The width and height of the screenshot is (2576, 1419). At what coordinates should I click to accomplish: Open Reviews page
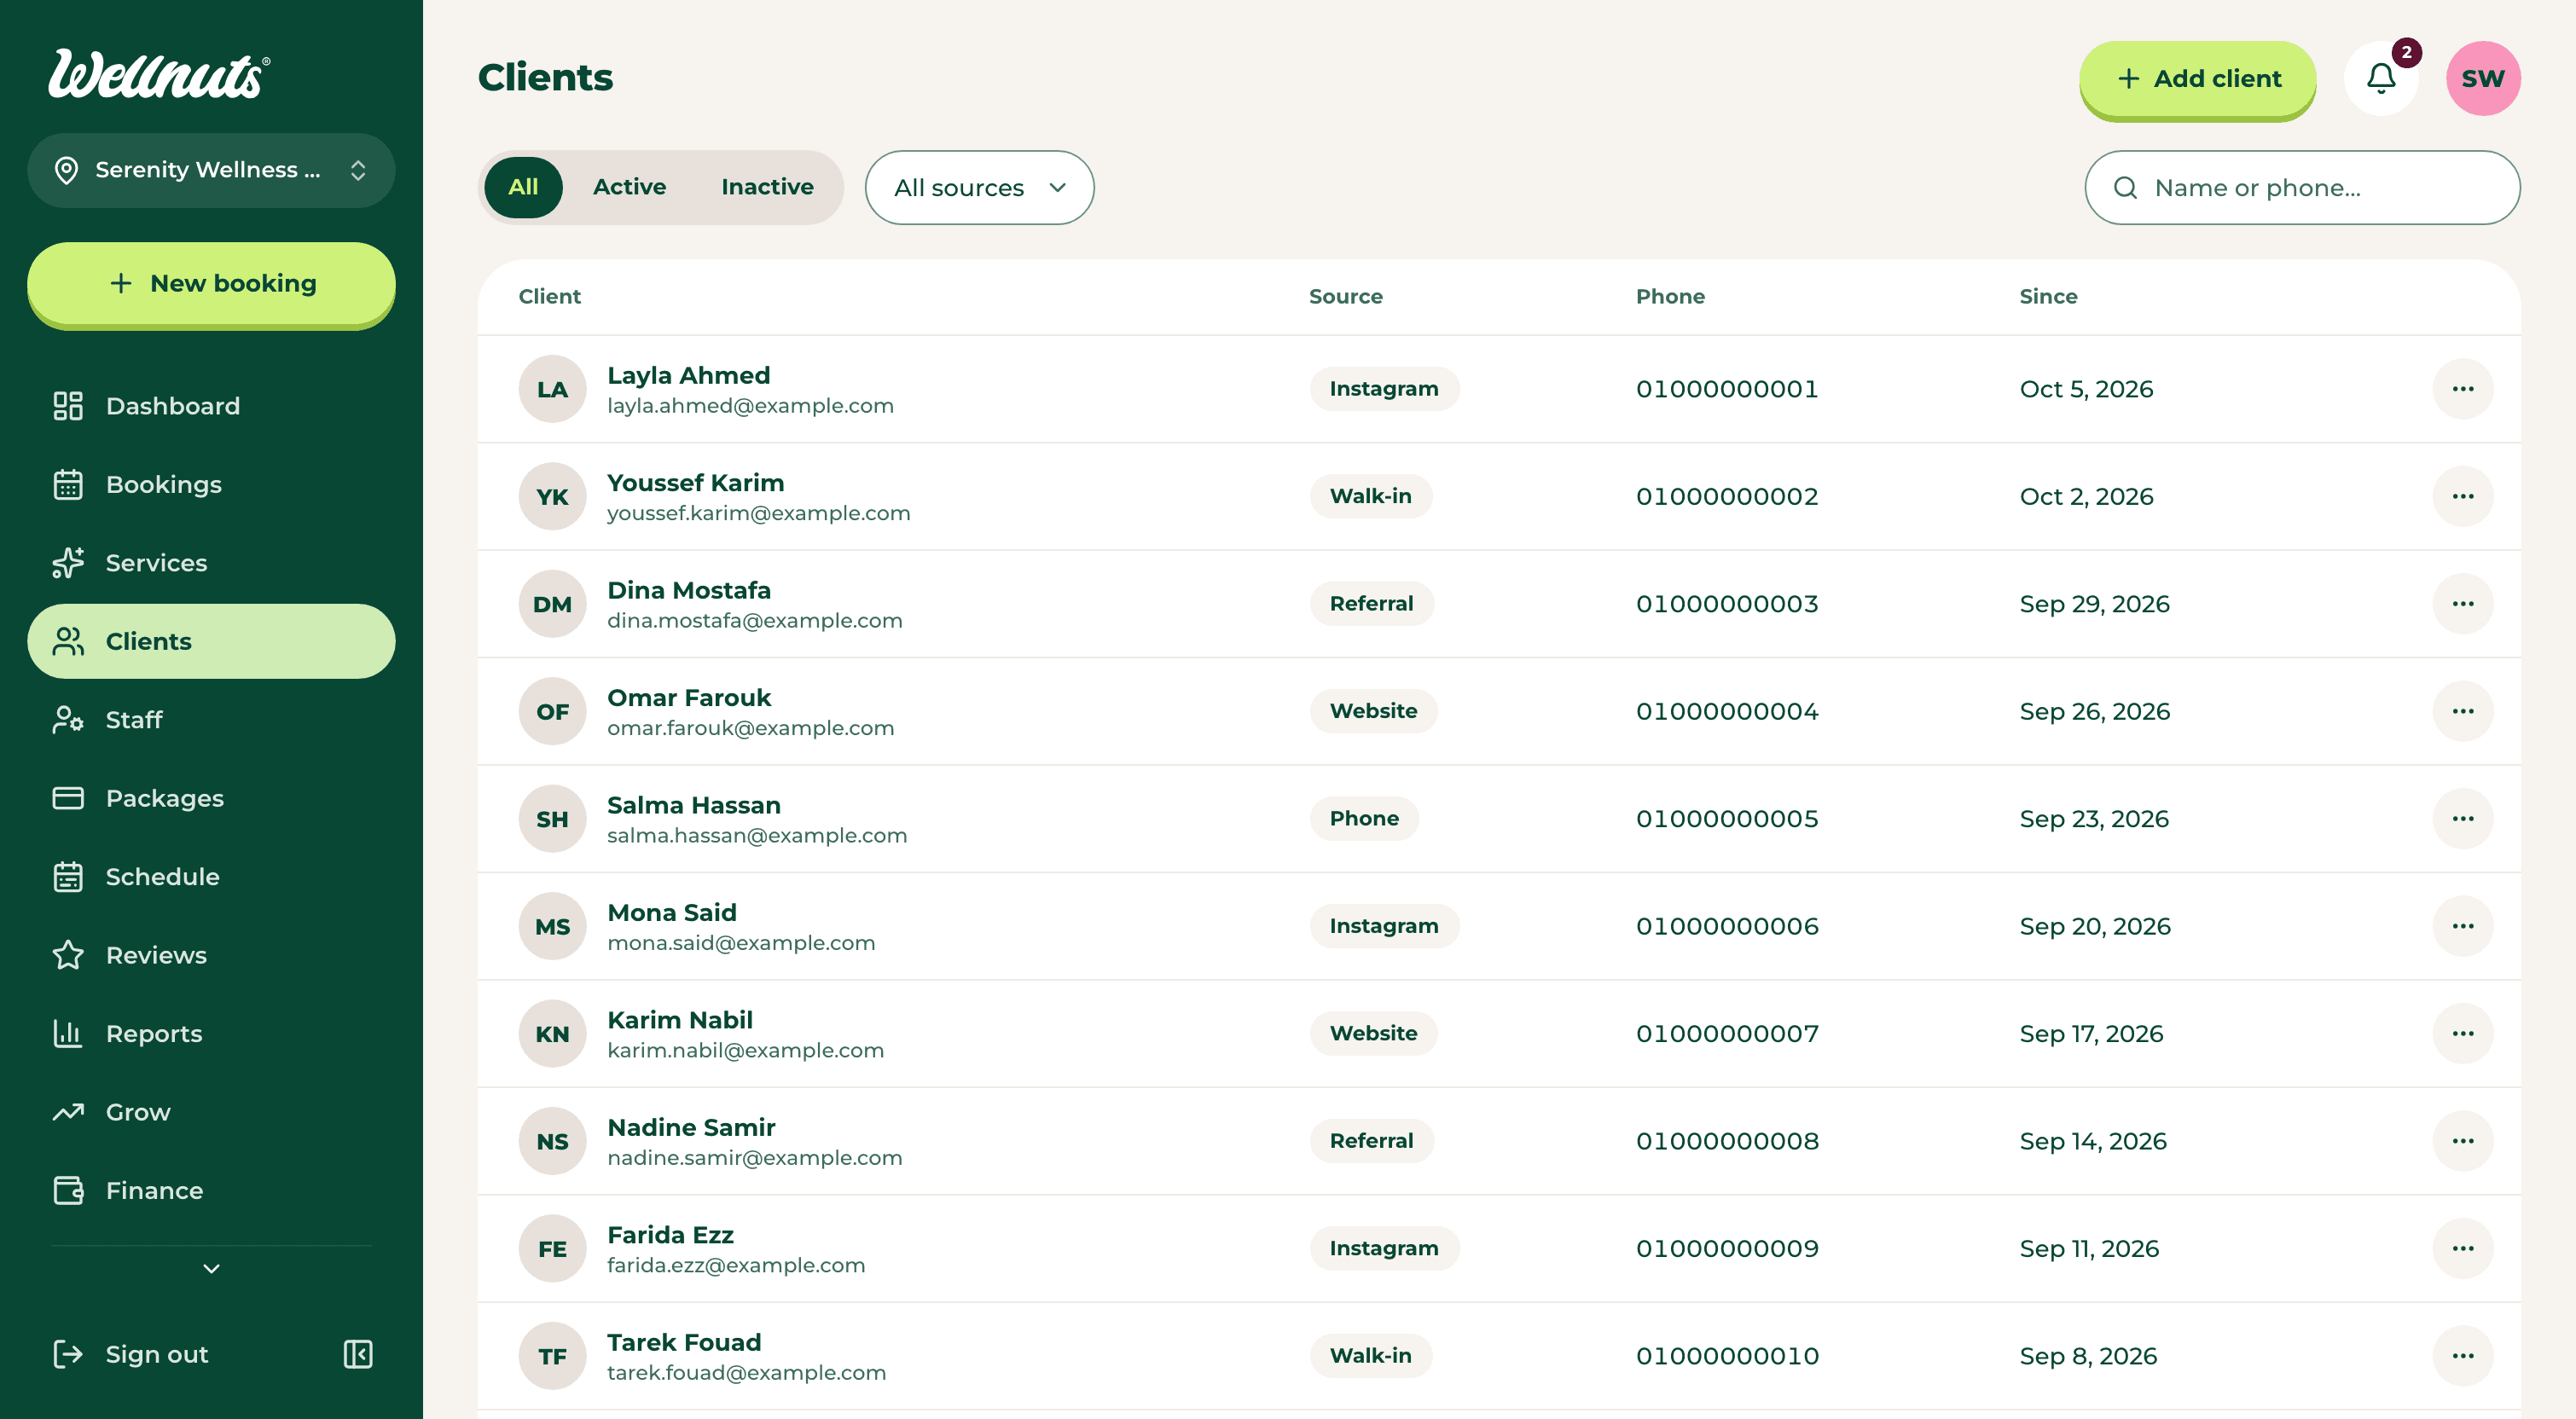click(x=211, y=955)
